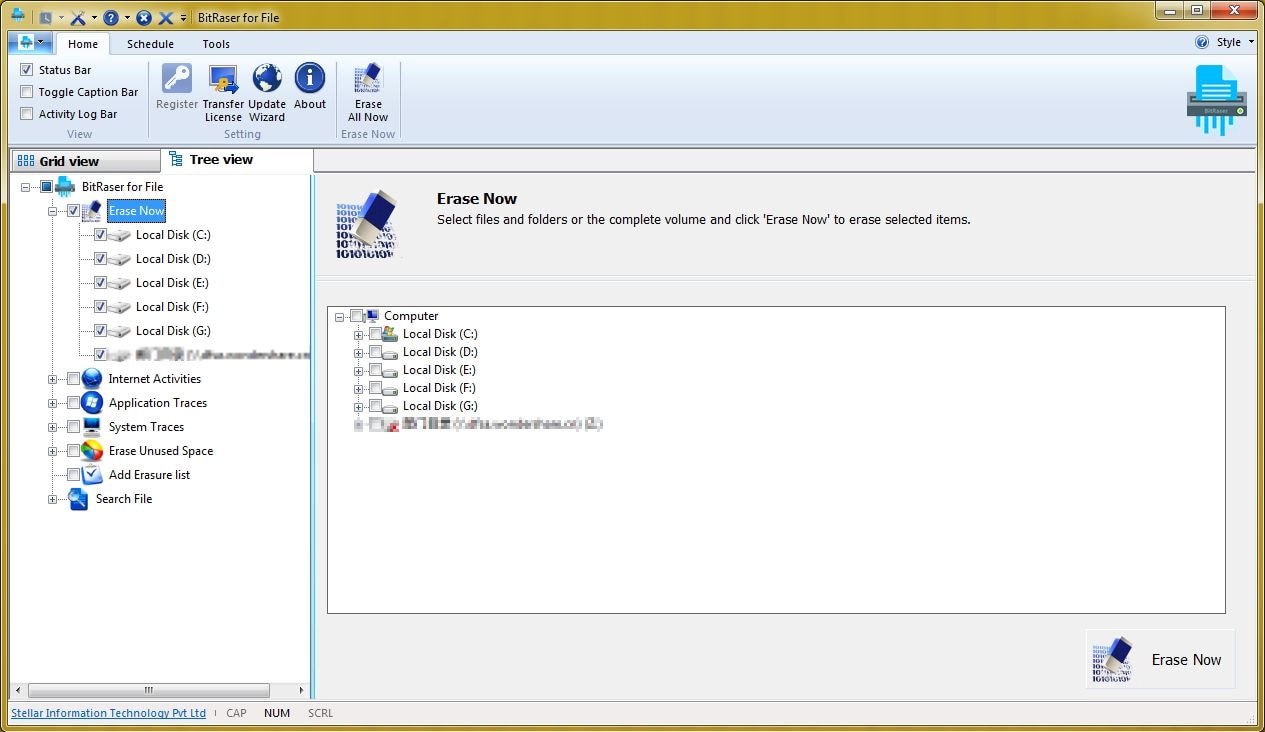Expand Local Disk (F:) in the right pane
1265x732 pixels.
359,389
